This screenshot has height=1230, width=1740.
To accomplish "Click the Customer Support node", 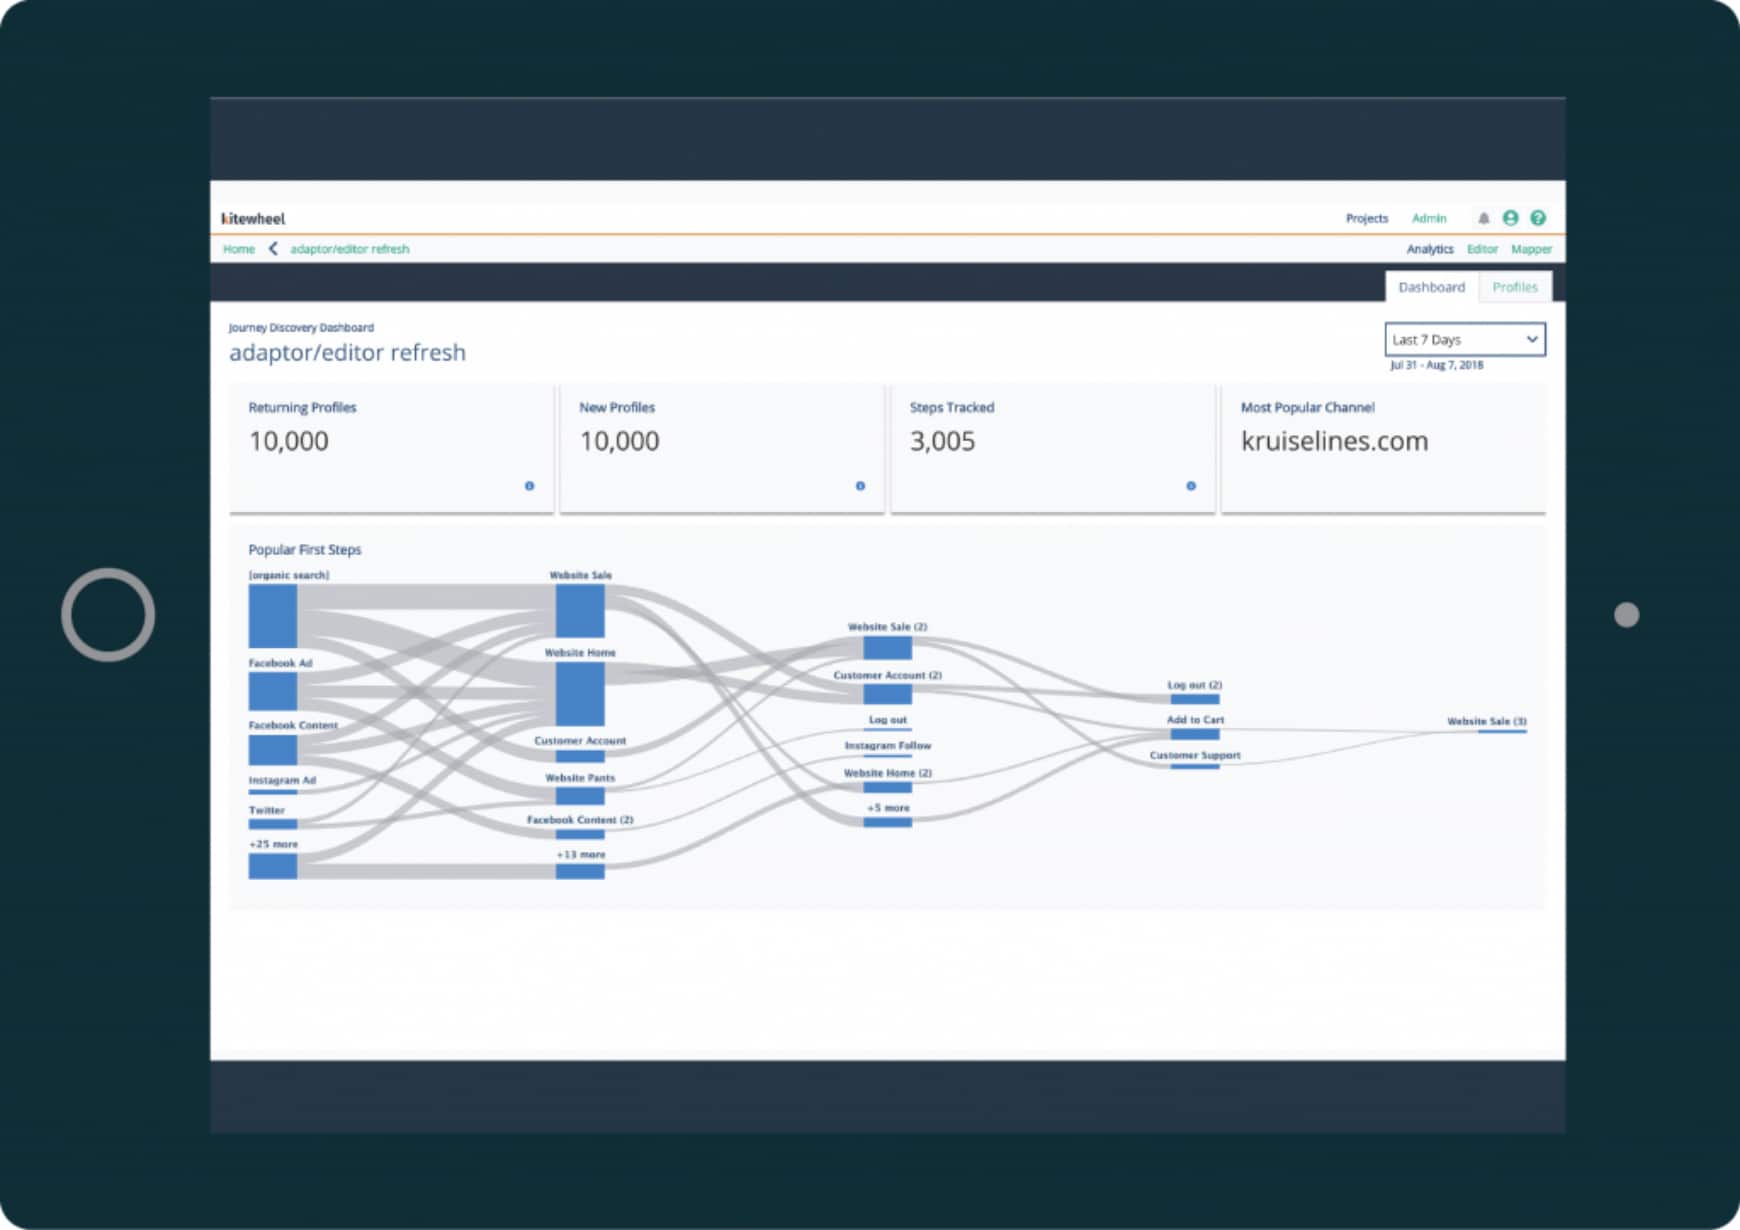I will point(1195,766).
